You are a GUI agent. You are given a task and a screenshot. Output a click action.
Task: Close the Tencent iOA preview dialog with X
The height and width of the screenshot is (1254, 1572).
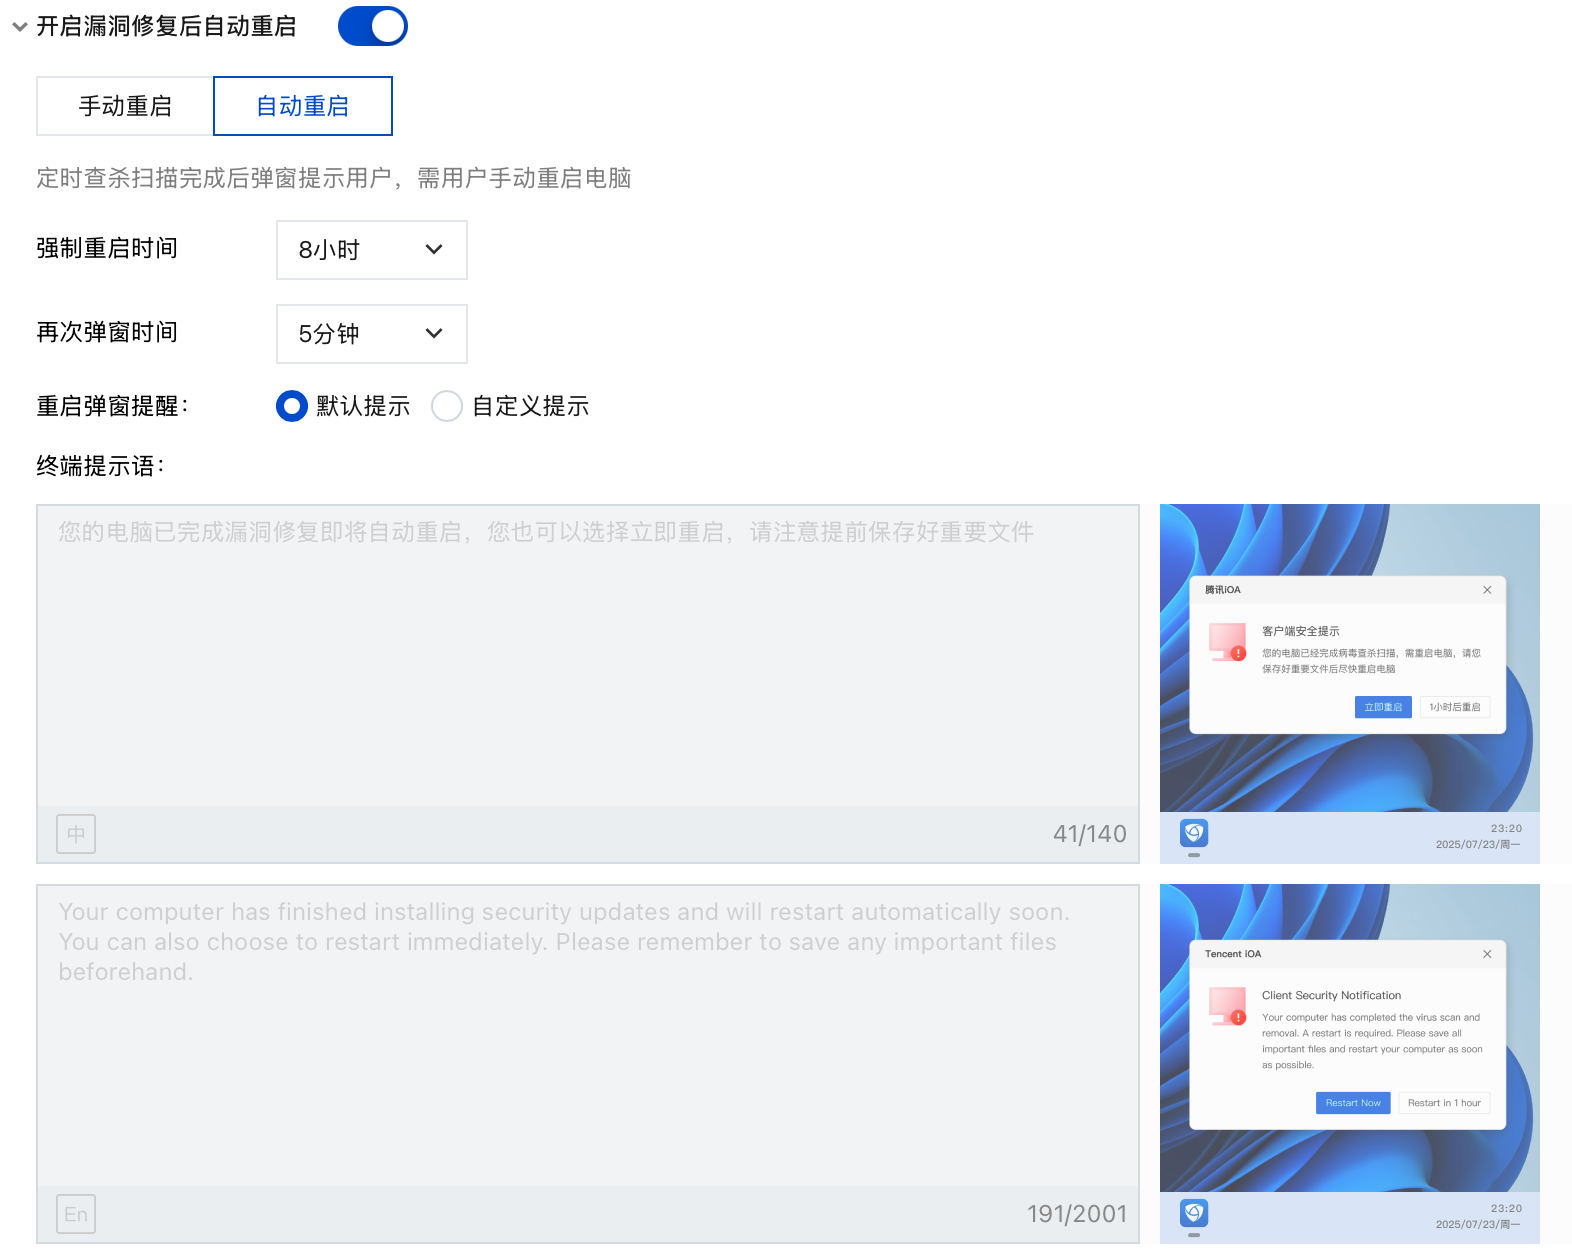[1487, 954]
